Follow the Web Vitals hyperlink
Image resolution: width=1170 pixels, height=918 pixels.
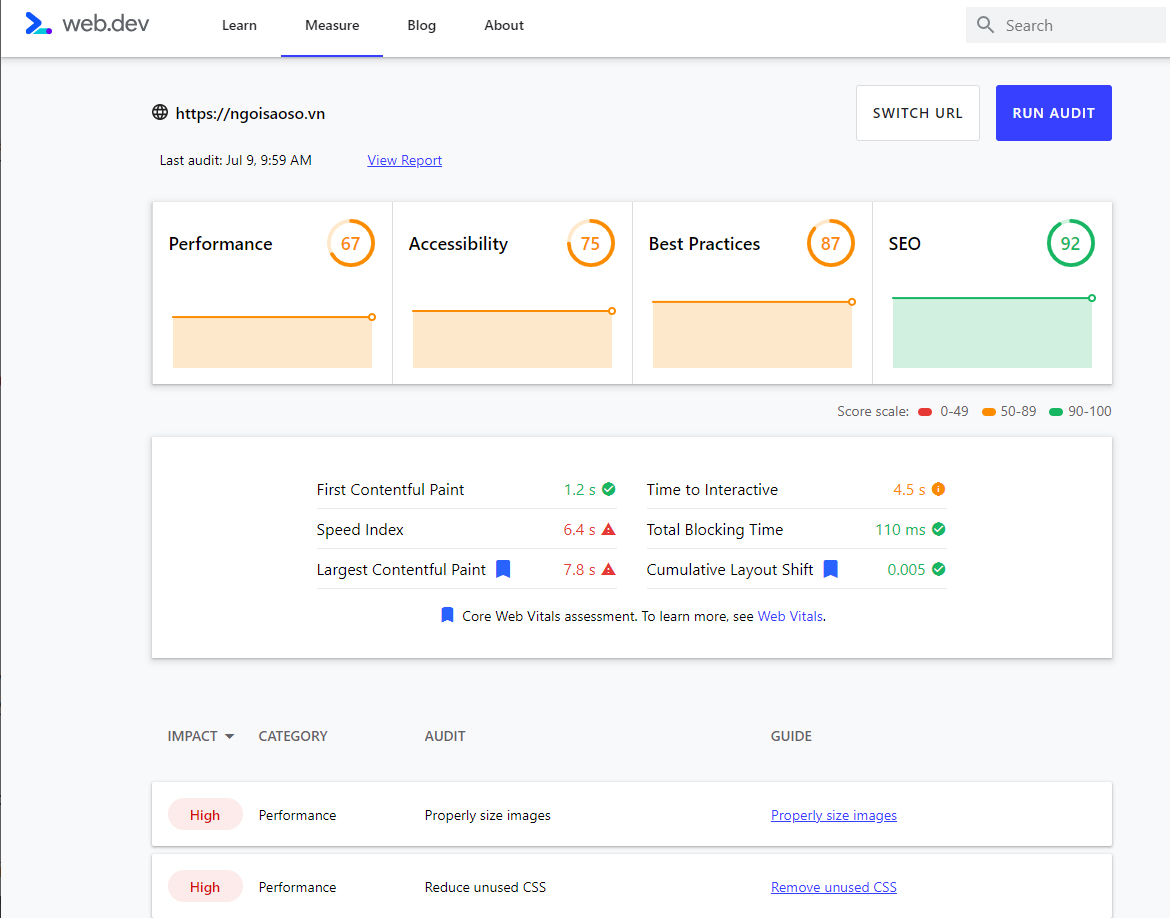pyautogui.click(x=790, y=615)
